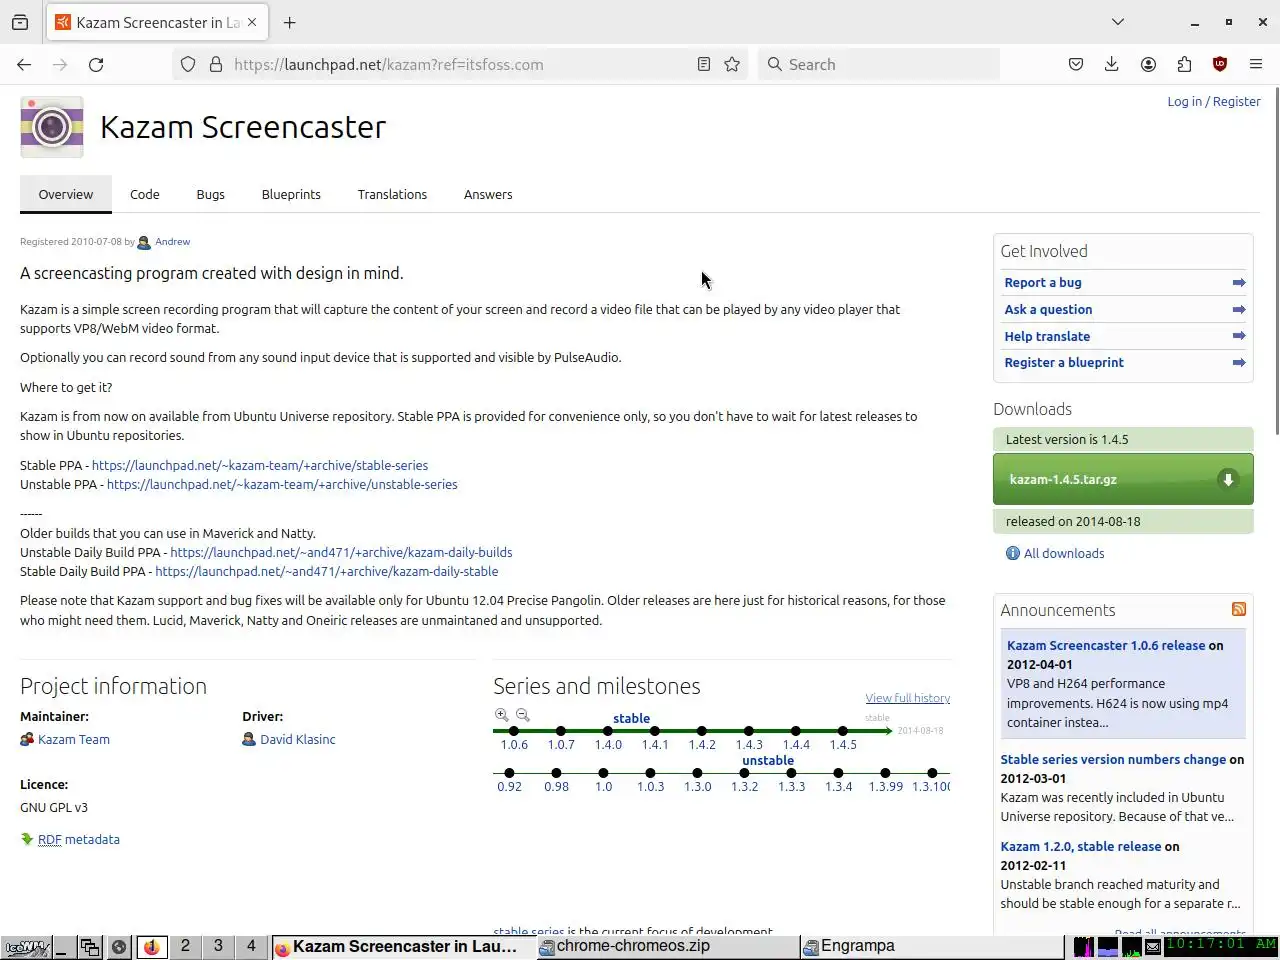Bookmark this page with the star icon

point(732,64)
